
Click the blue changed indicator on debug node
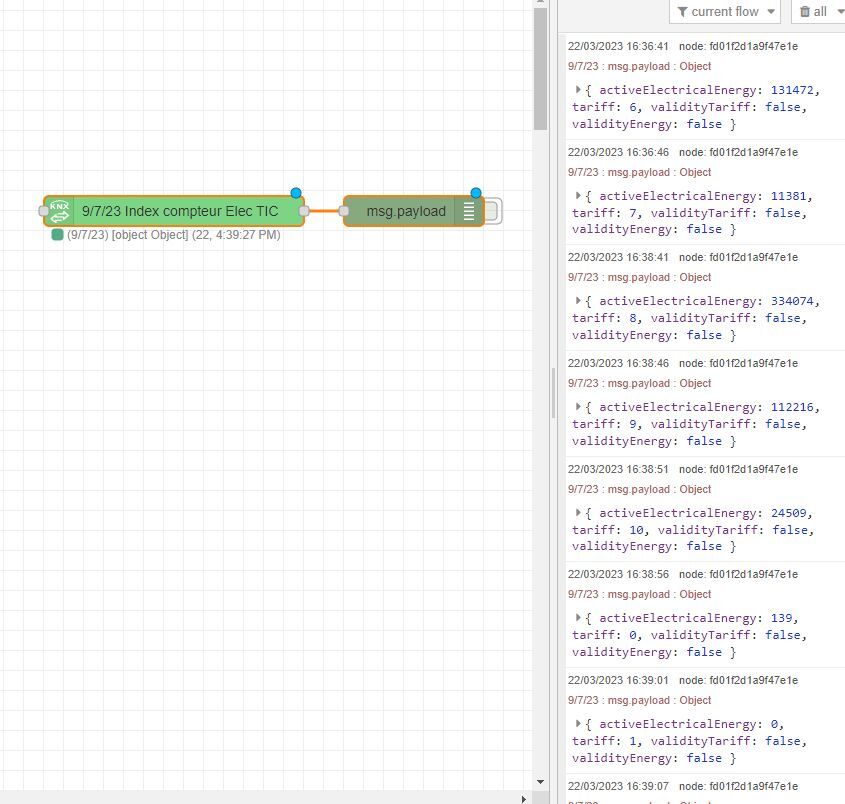[475, 193]
